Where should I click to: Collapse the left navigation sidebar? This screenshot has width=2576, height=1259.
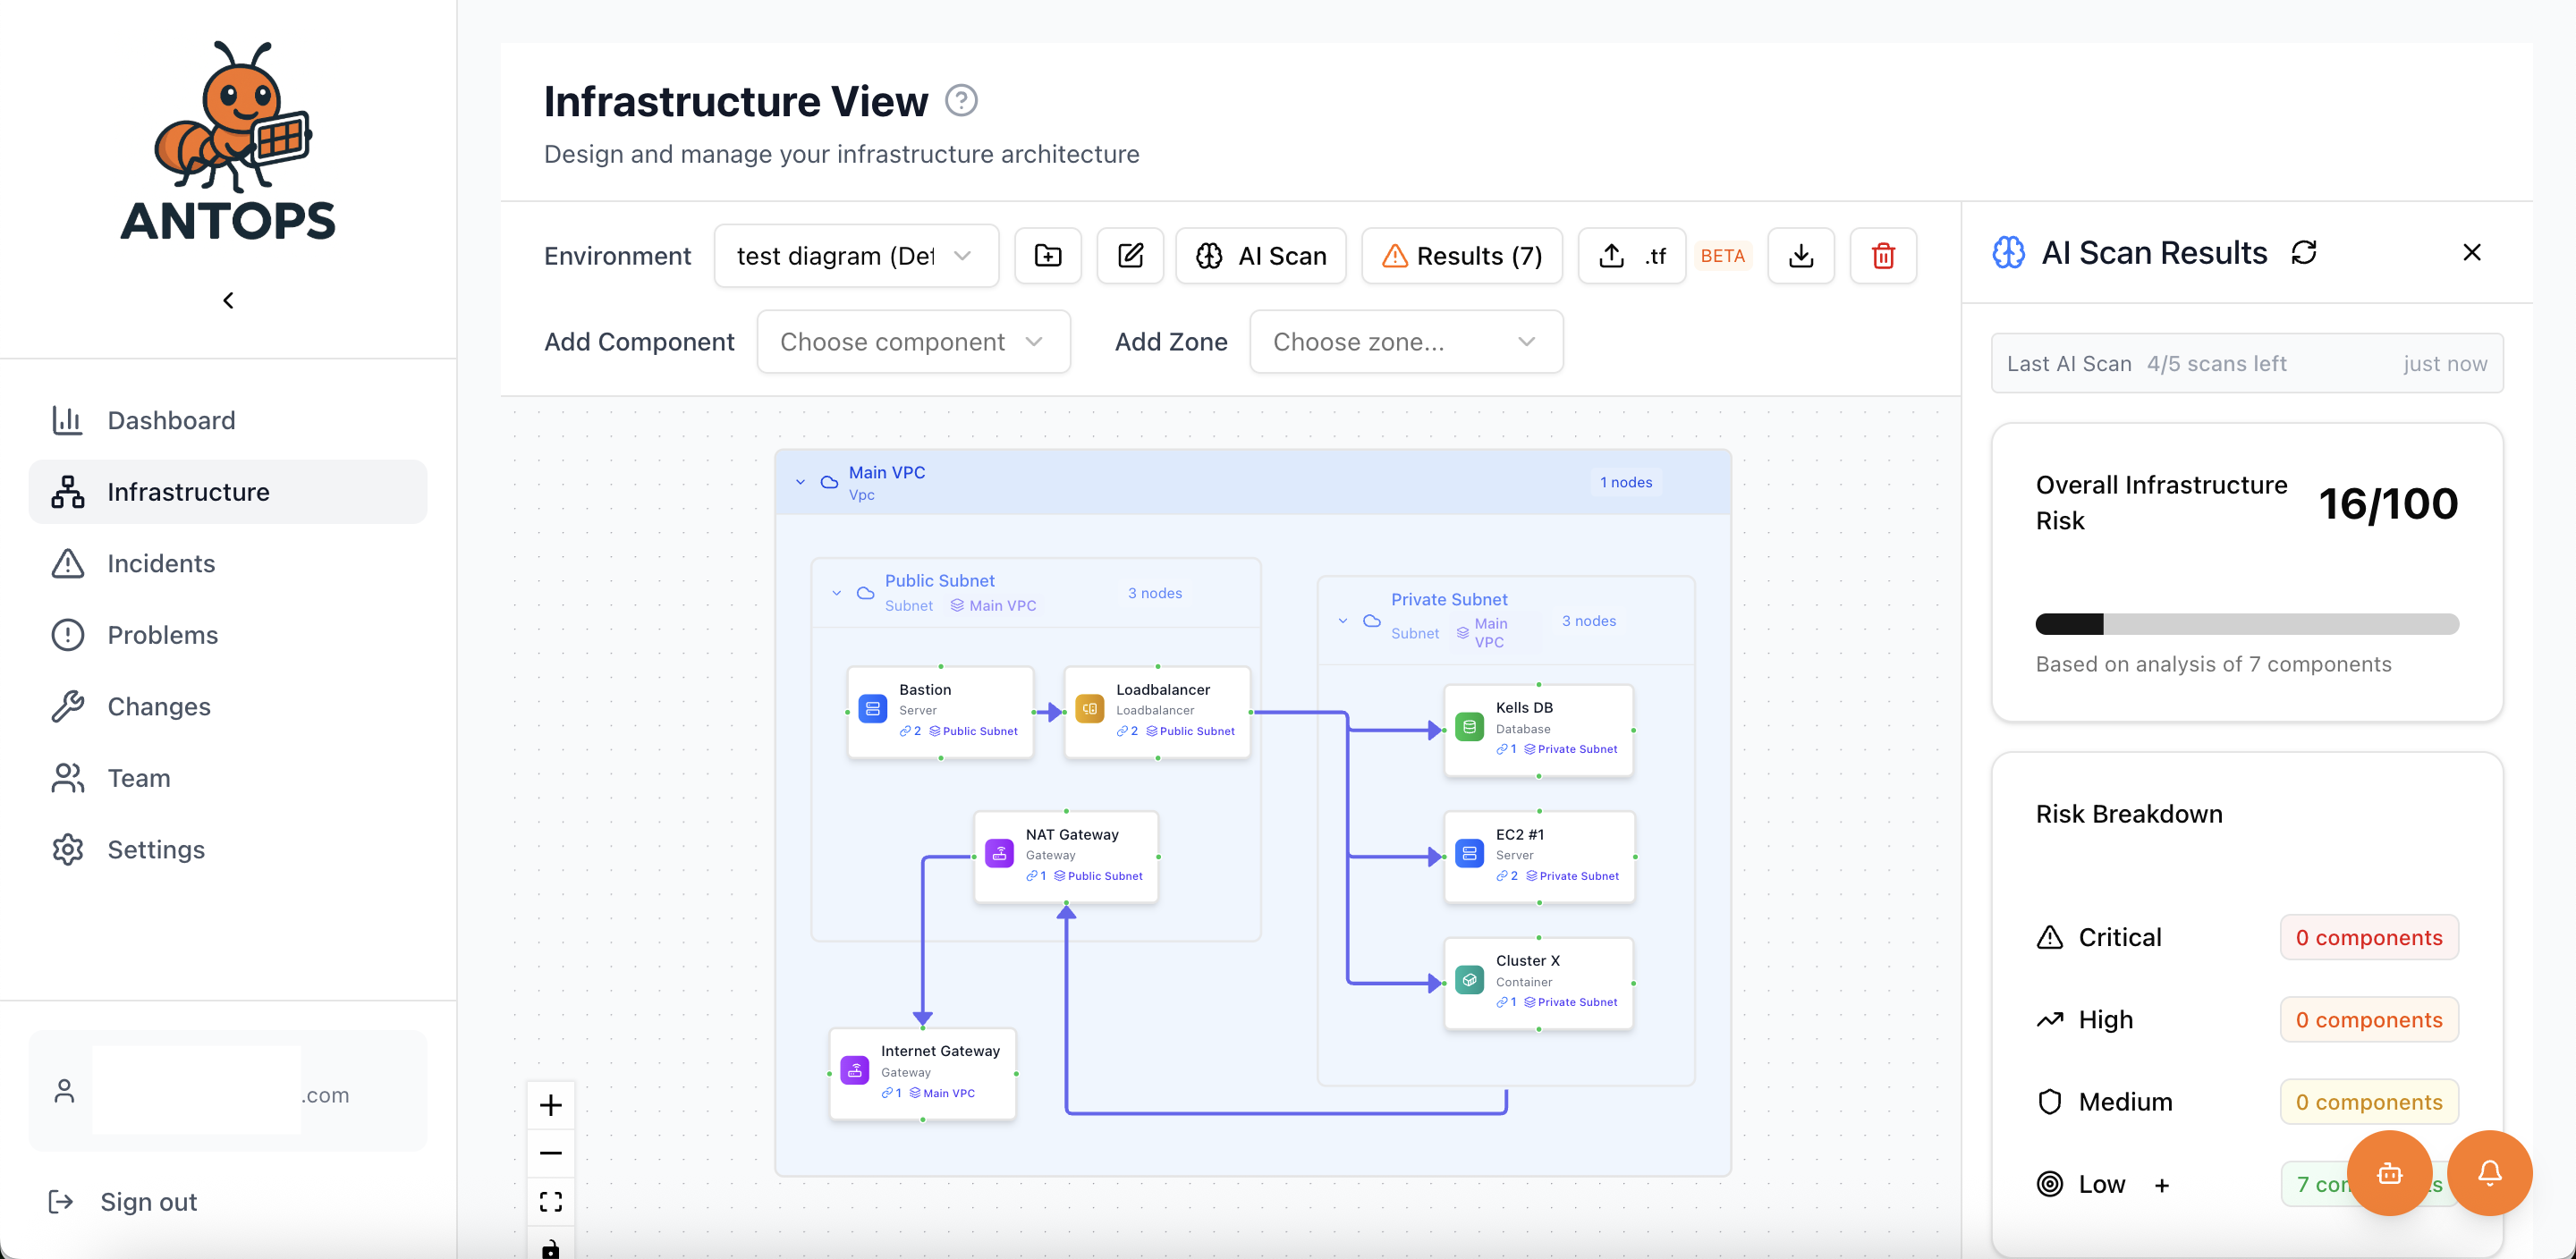coord(227,300)
